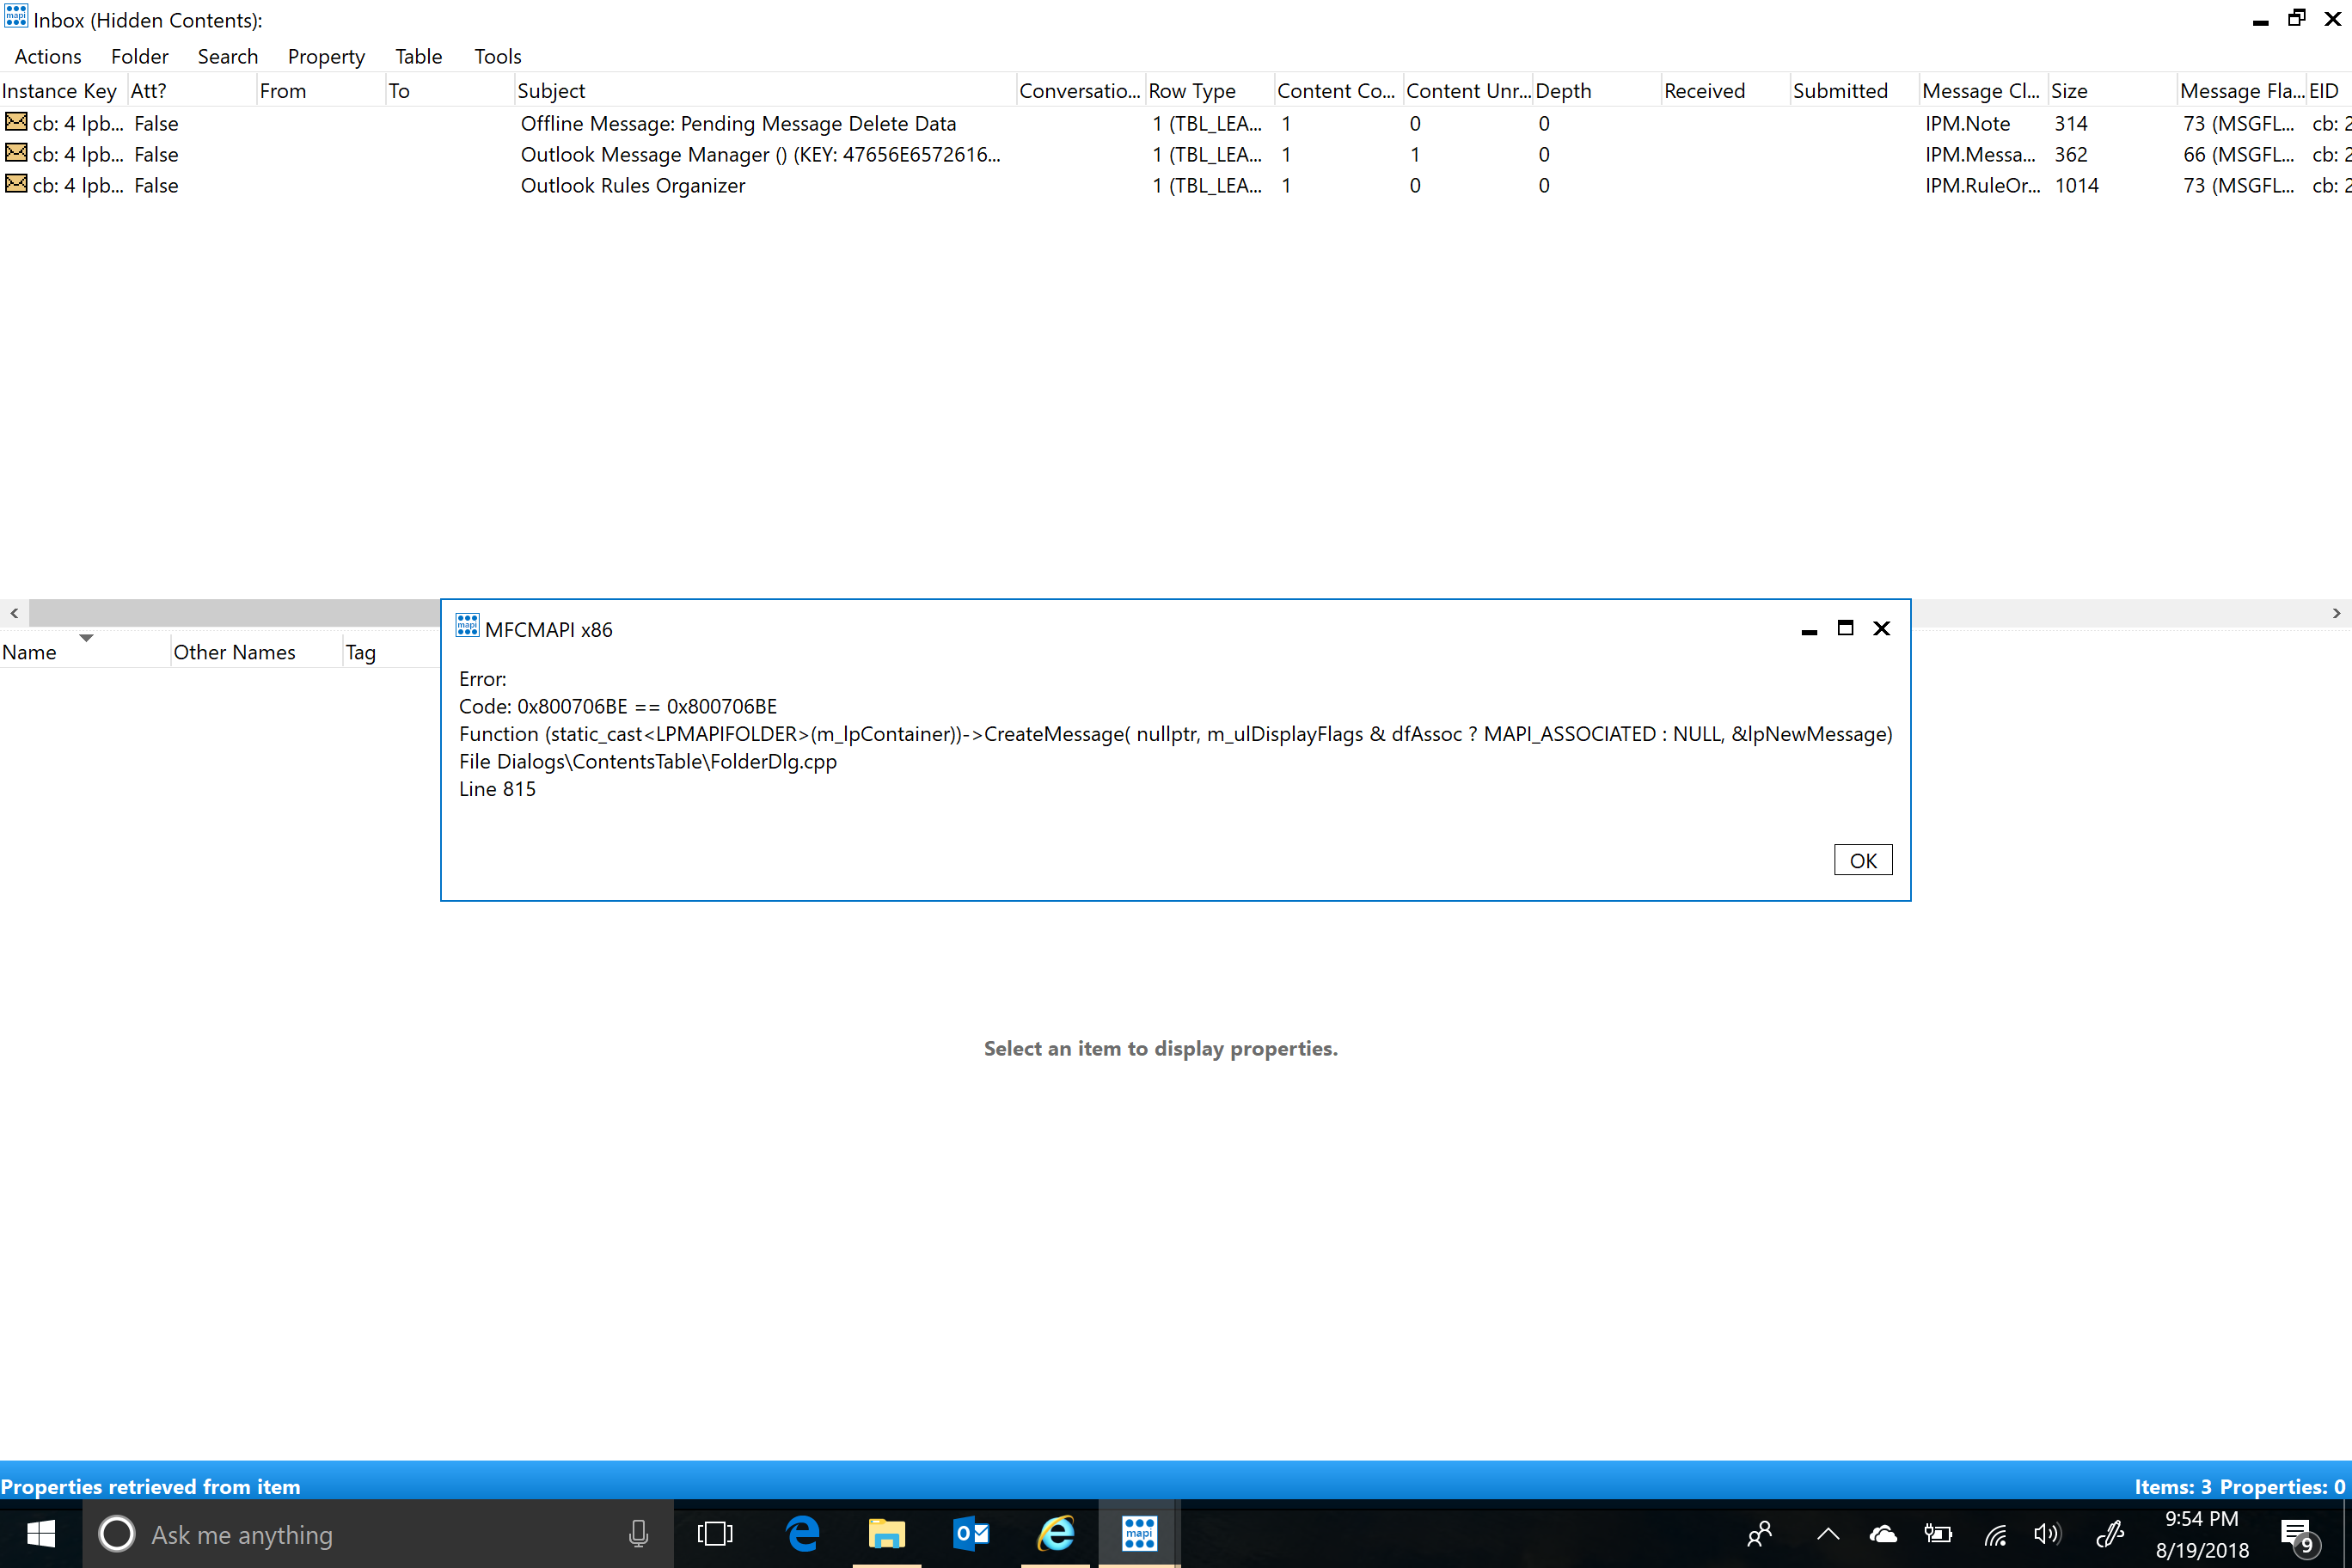Open the Tools menu
The image size is (2352, 1568).
pos(497,56)
